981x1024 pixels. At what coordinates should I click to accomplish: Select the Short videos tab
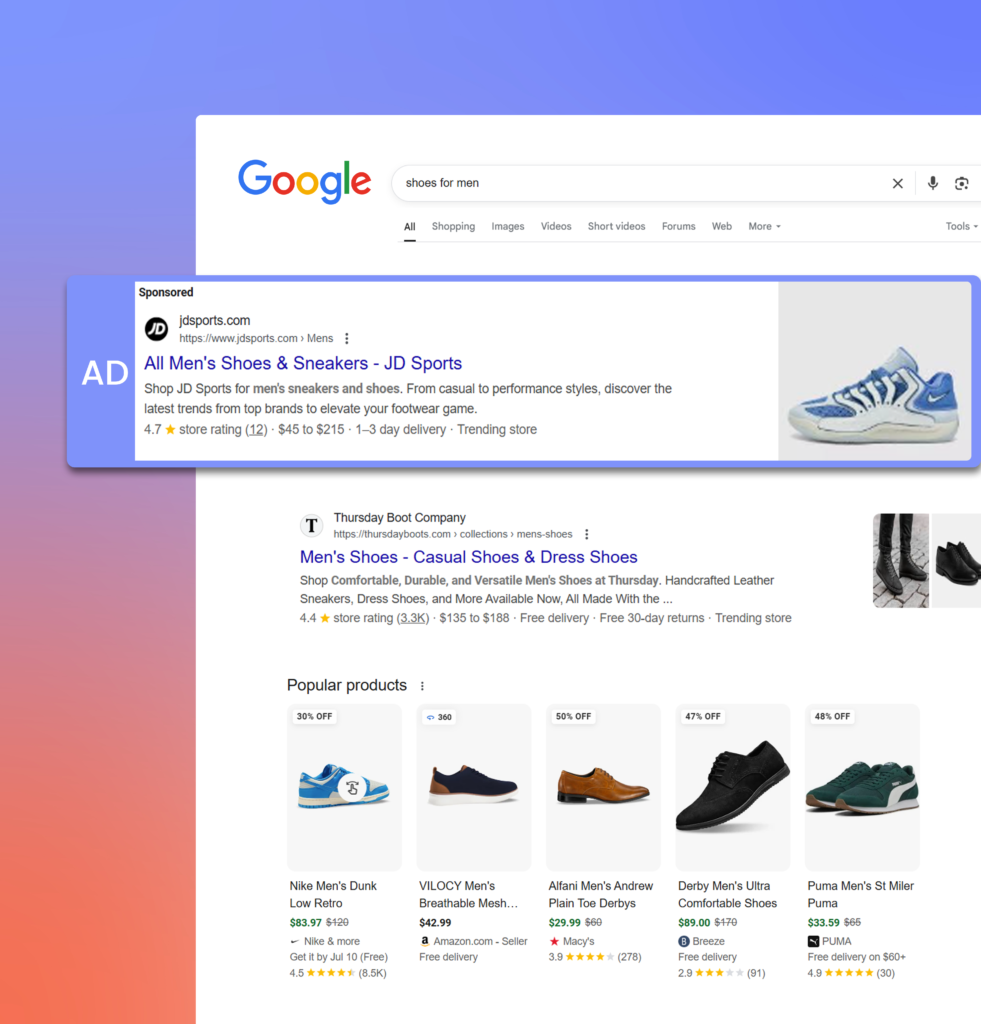coord(616,226)
